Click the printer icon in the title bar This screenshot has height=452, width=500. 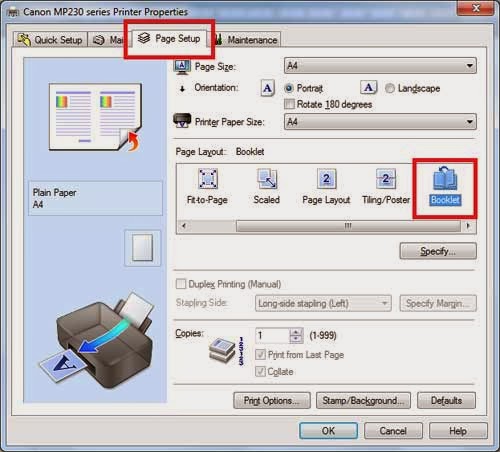click(13, 12)
